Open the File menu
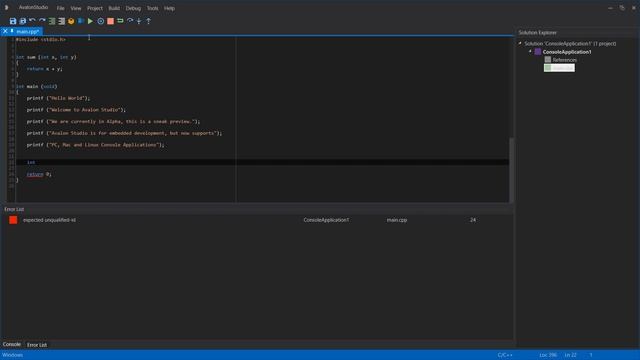 click(60, 8)
